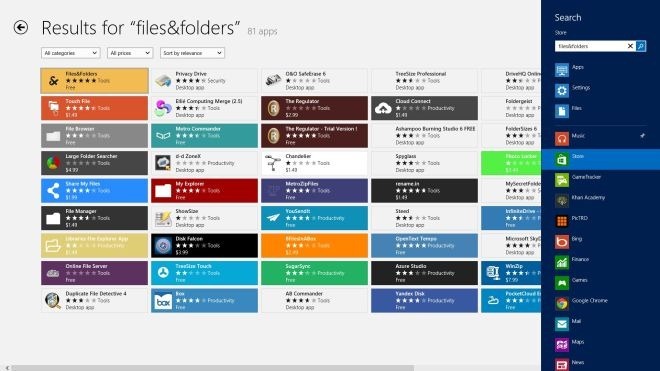The width and height of the screenshot is (660, 371).
Task: Clear the search box with X
Action: (x=630, y=46)
